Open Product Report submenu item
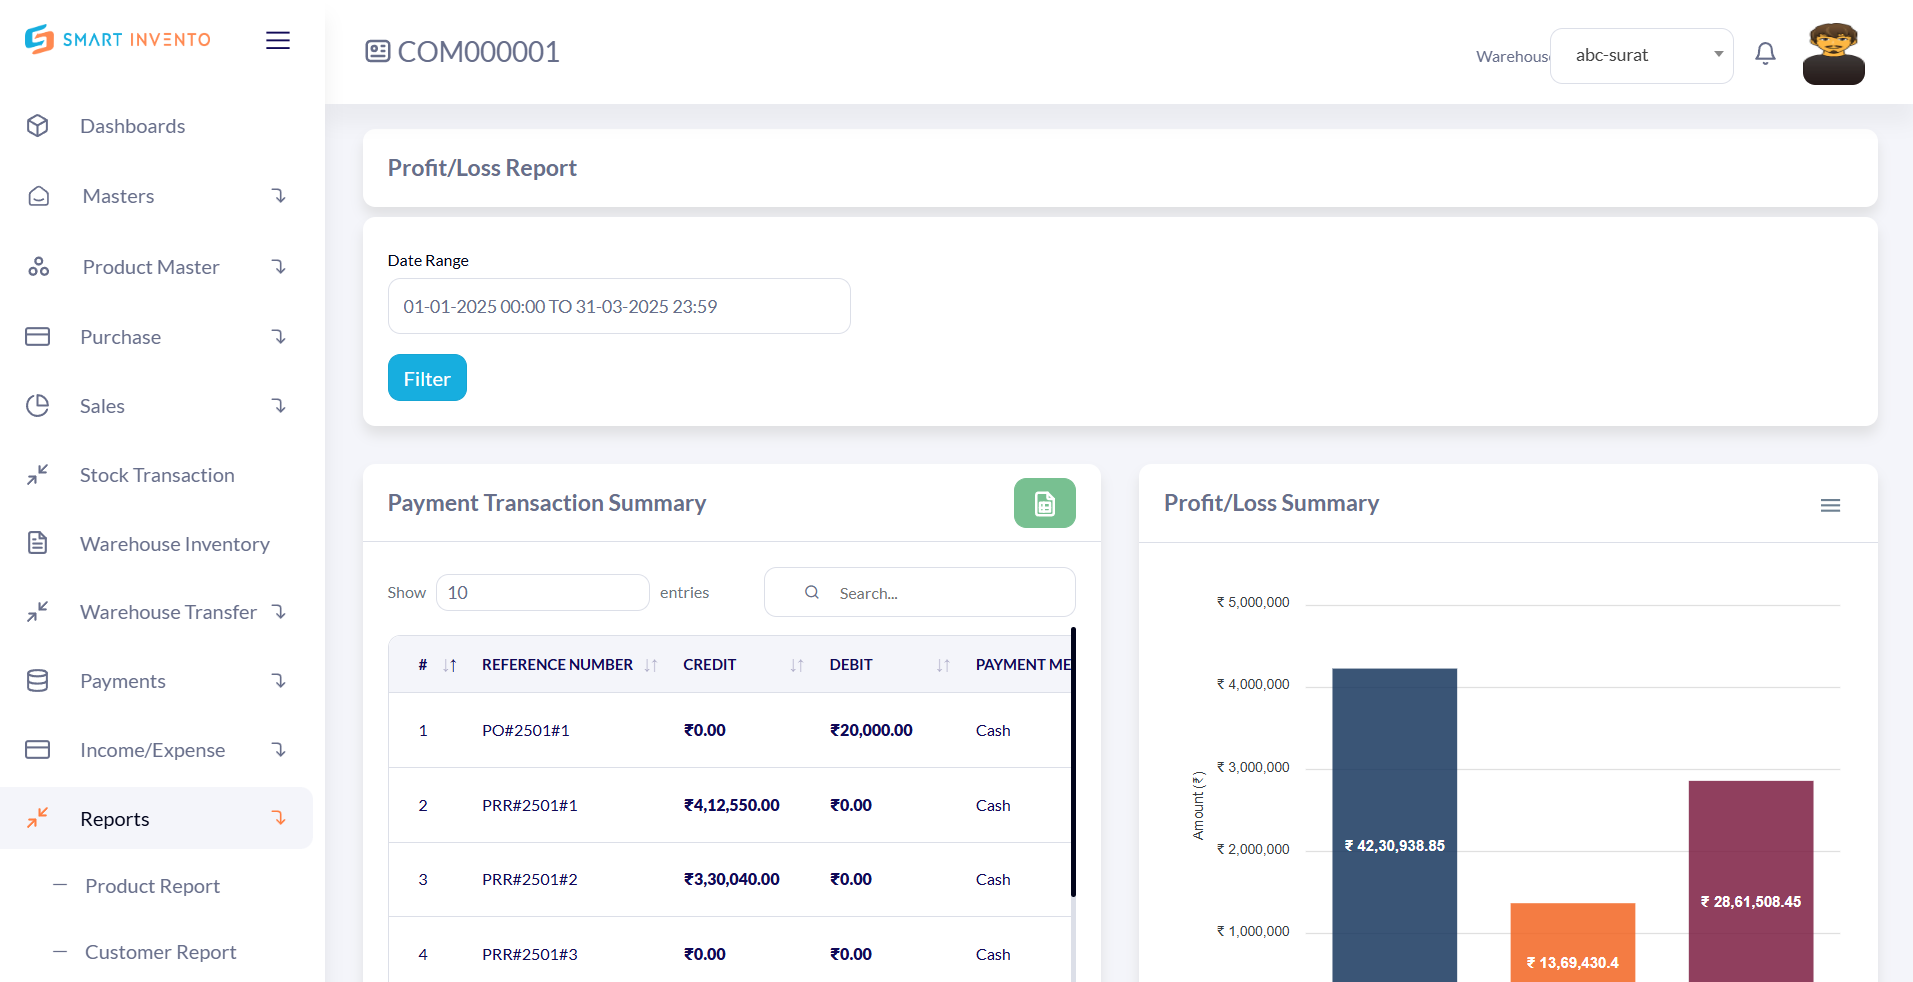Image resolution: width=1913 pixels, height=982 pixels. click(x=152, y=886)
